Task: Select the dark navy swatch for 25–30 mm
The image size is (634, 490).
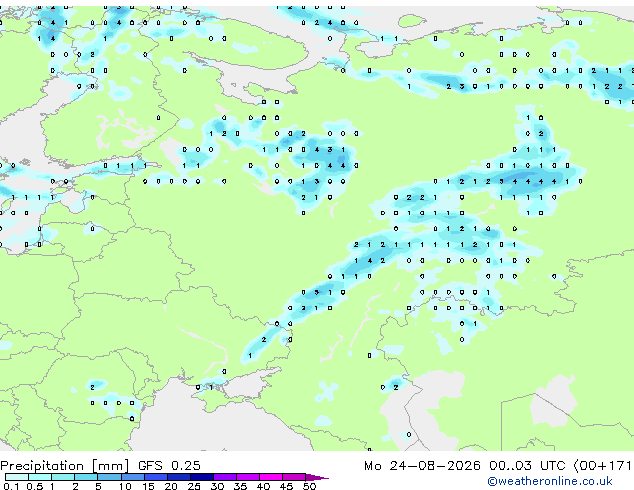Action: 202,477
